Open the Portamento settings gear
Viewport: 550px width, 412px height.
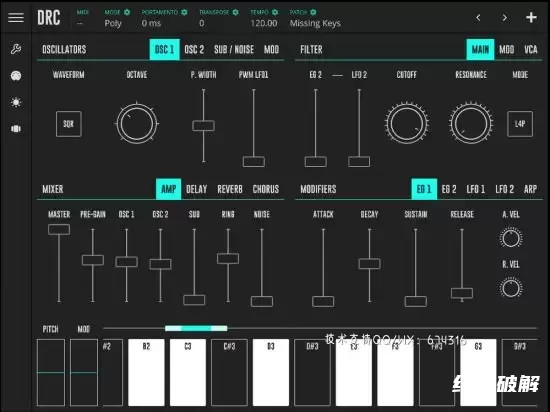click(x=184, y=12)
